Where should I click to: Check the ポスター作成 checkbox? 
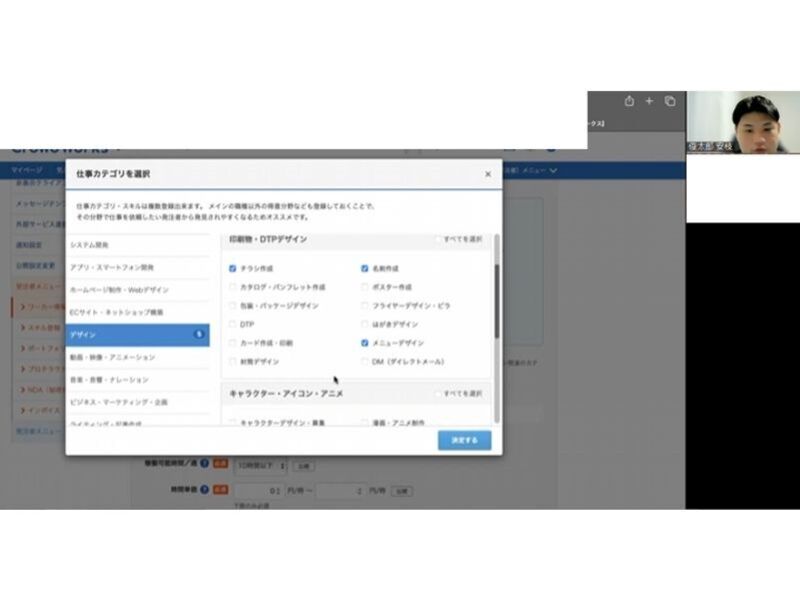(x=365, y=287)
